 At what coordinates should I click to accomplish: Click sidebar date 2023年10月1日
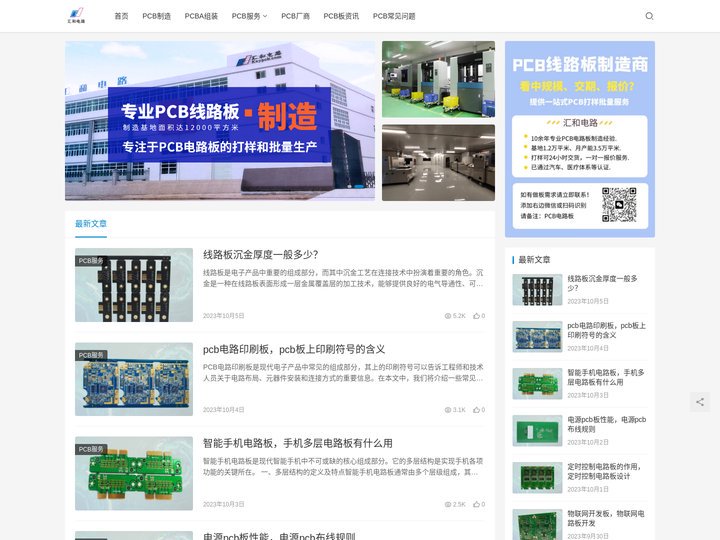[x=588, y=489]
